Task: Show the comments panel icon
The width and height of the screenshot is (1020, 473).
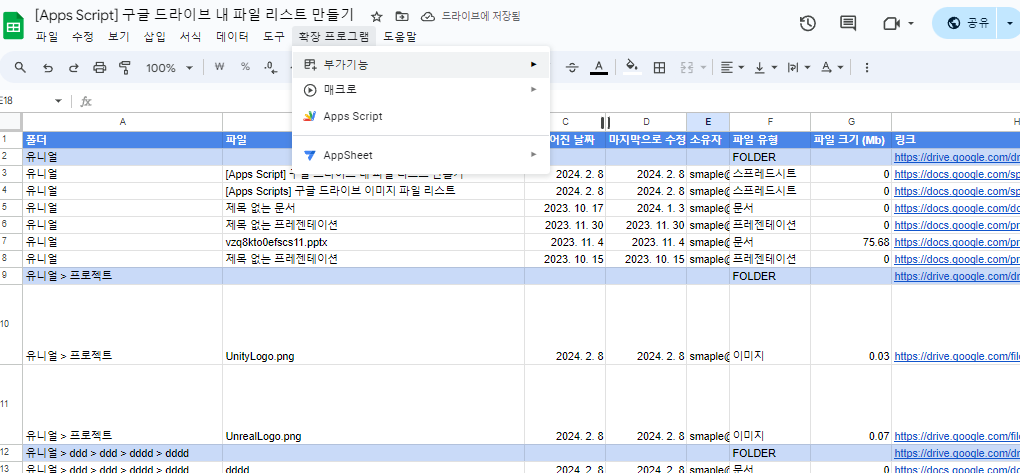Action: [848, 23]
